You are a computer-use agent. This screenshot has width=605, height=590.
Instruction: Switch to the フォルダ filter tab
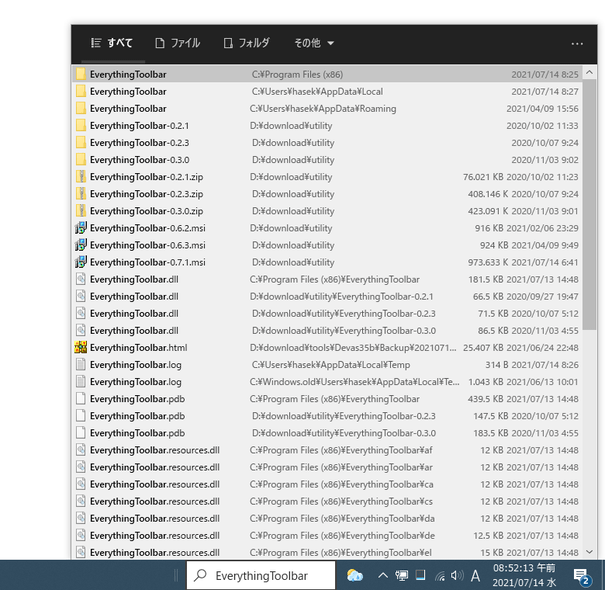pyautogui.click(x=246, y=43)
